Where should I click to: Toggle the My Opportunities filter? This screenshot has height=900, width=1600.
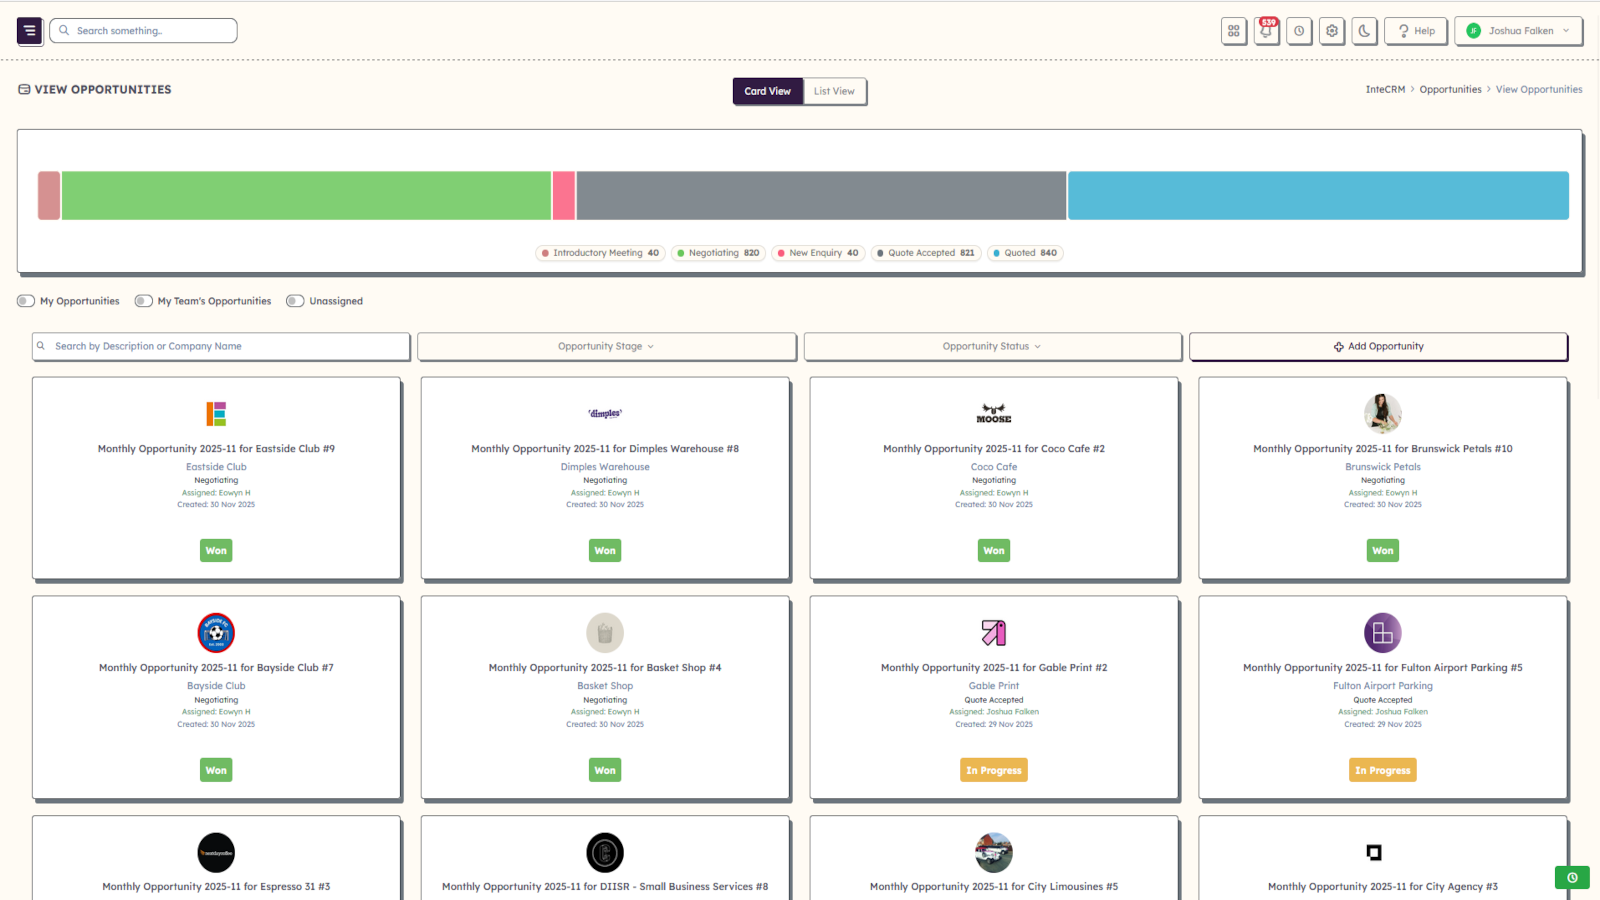click(x=24, y=300)
